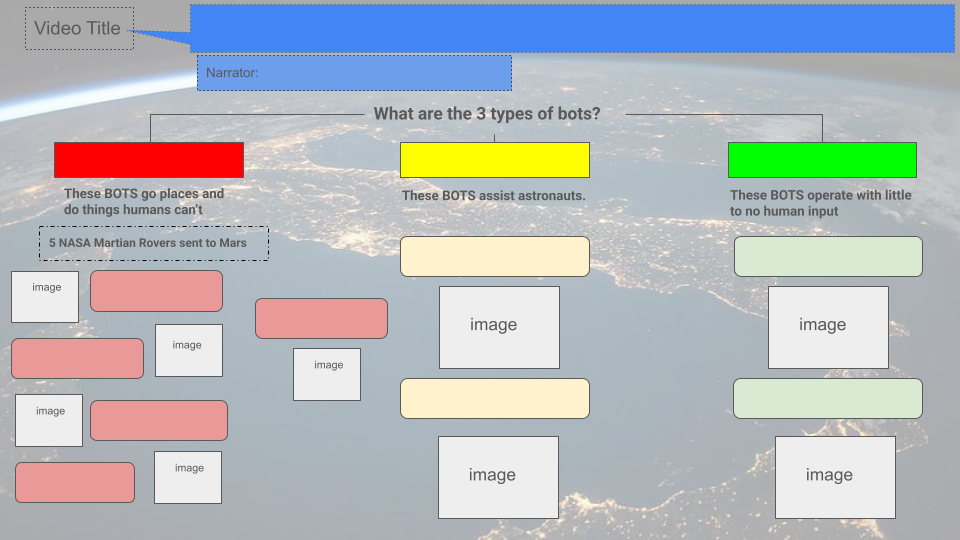Click the 'These BOTS assist astronauts' text
The width and height of the screenshot is (960, 540).
point(493,196)
